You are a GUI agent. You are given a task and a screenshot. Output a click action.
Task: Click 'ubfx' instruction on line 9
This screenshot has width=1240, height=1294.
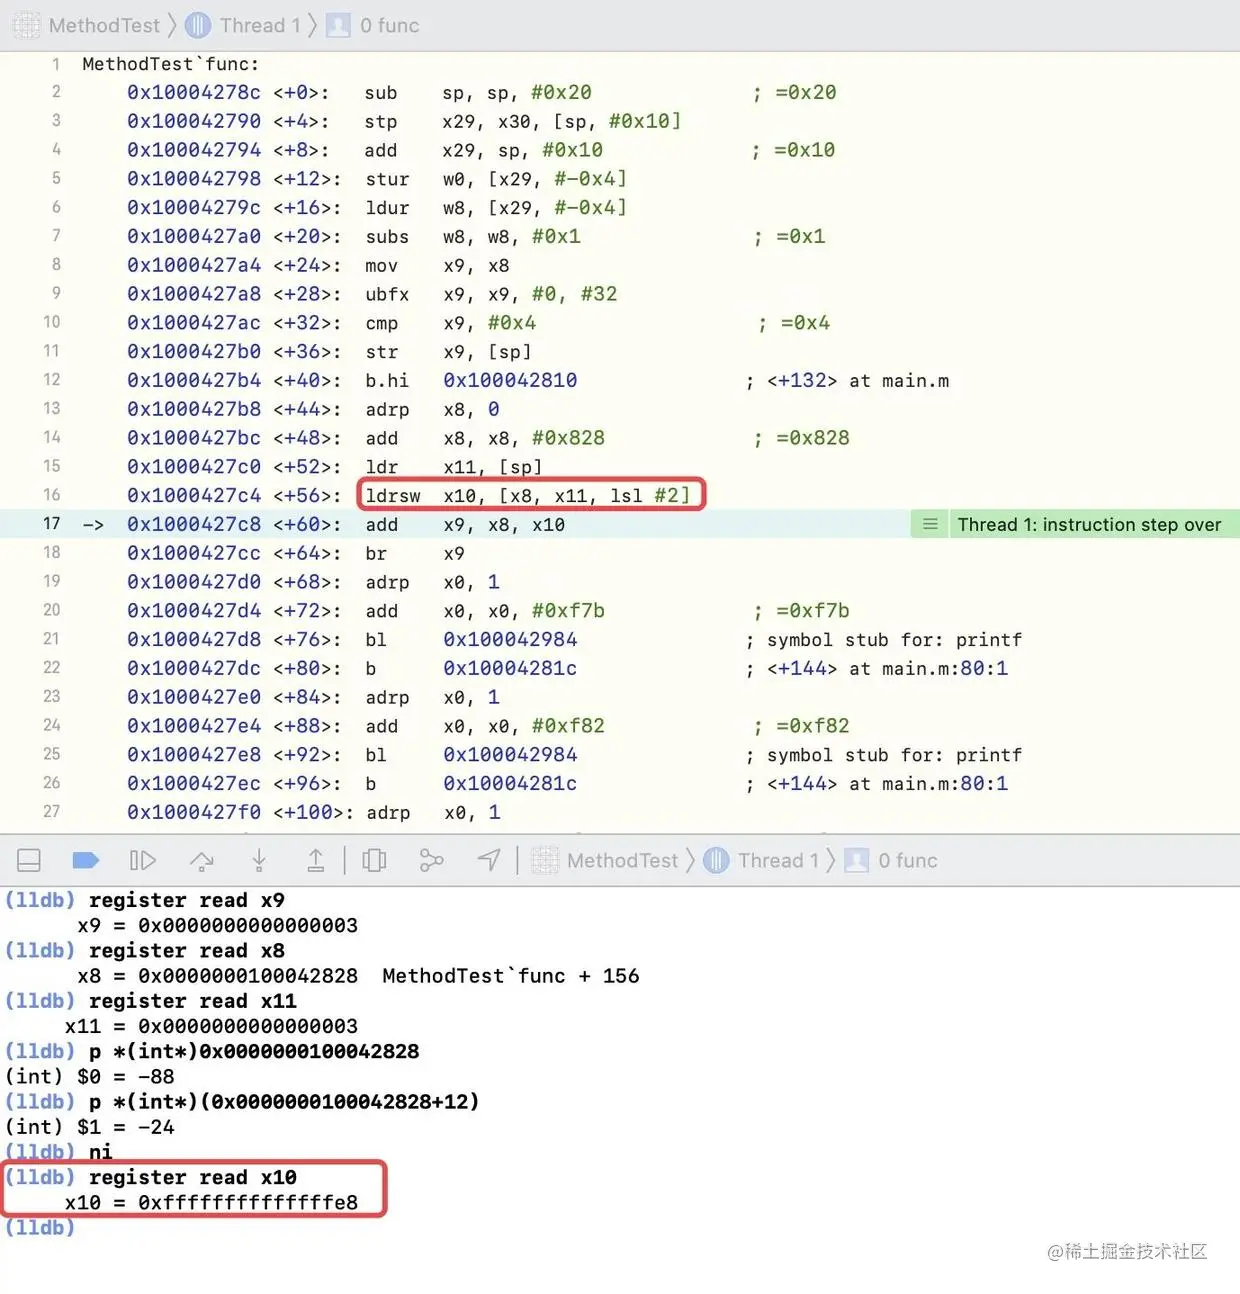tap(387, 295)
